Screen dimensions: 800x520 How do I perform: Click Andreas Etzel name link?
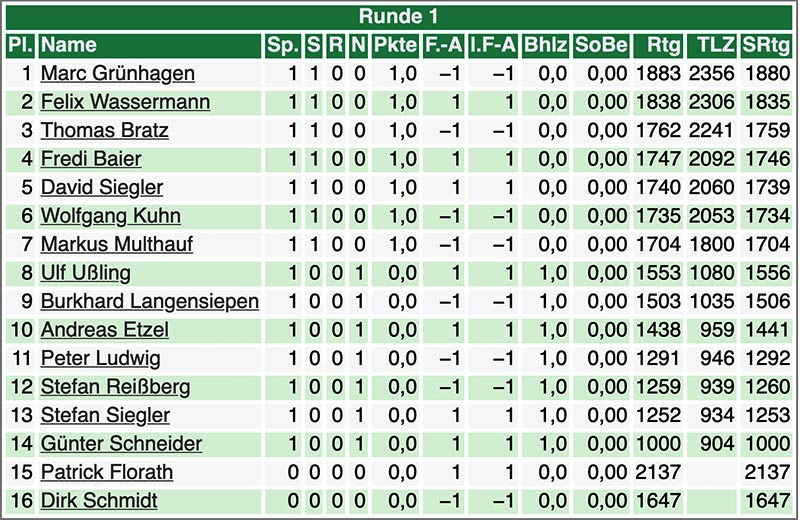105,330
